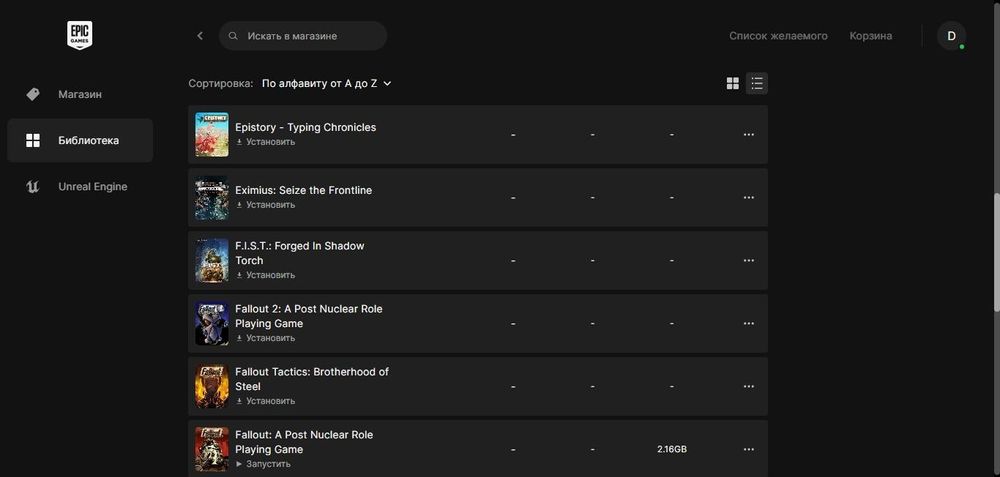This screenshot has width=1000, height=477.
Task: Show options for F.I.S.T.: Forged In Shadow Torch
Action: point(748,261)
